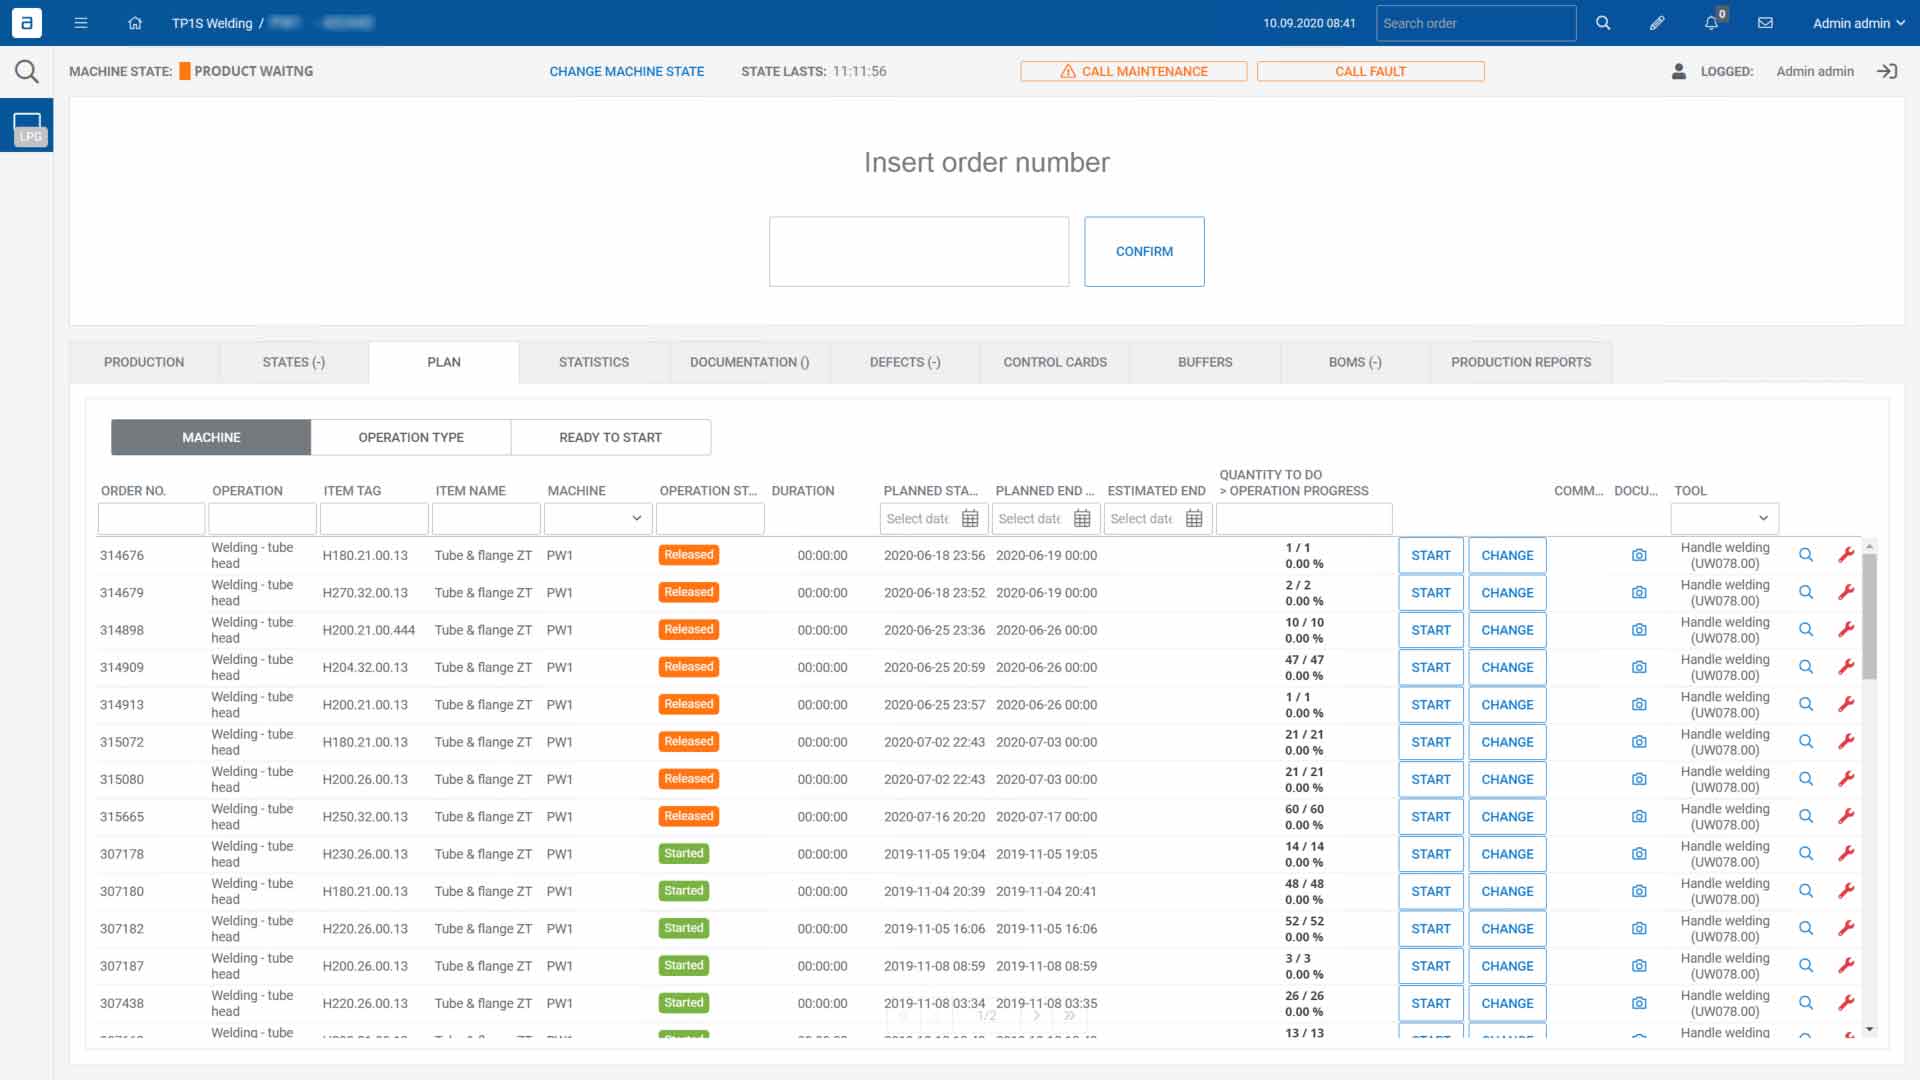This screenshot has width=1920, height=1080.
Task: Open the hamburger menu icon
Action: pyautogui.click(x=81, y=23)
